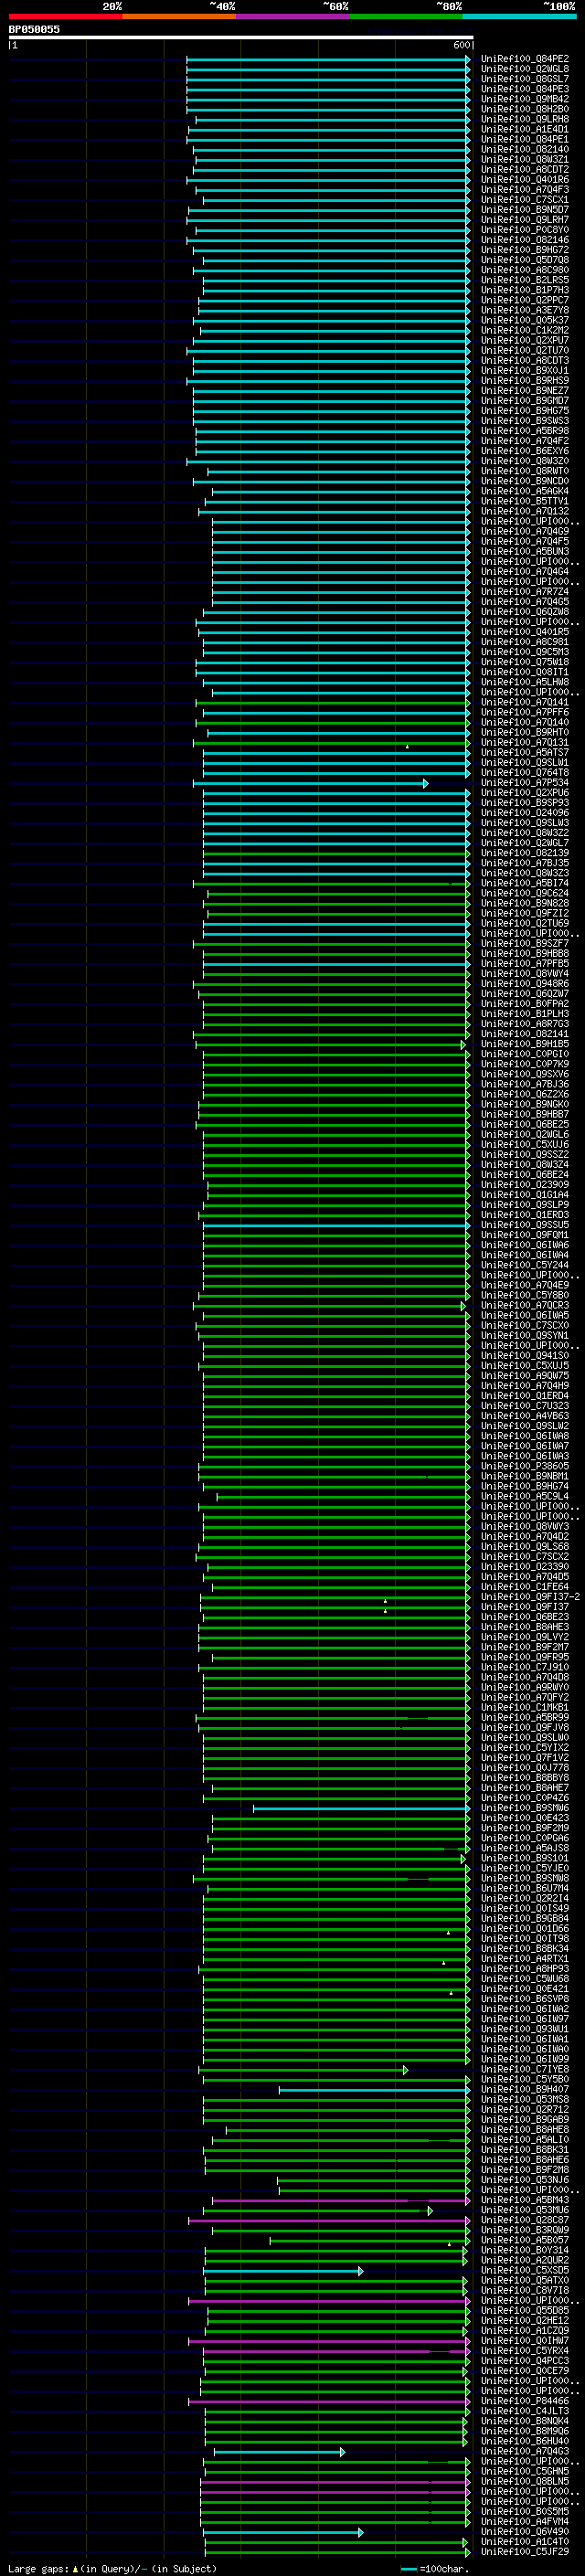Click label UniRef100_Q9LRH8
The height and width of the screenshot is (2576, 585).
tap(525, 119)
